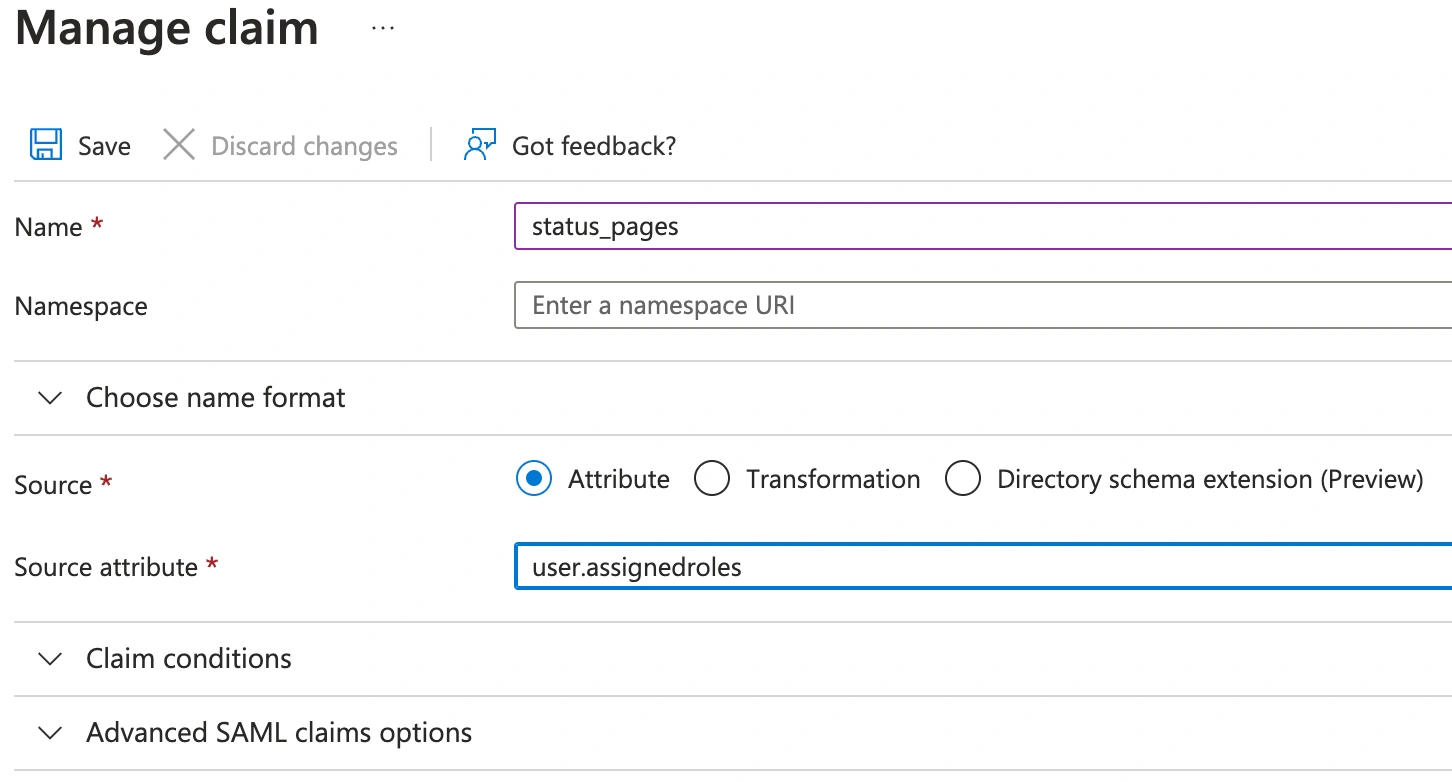1452x782 pixels.
Task: Click the Save floppy disk icon
Action: (46, 145)
